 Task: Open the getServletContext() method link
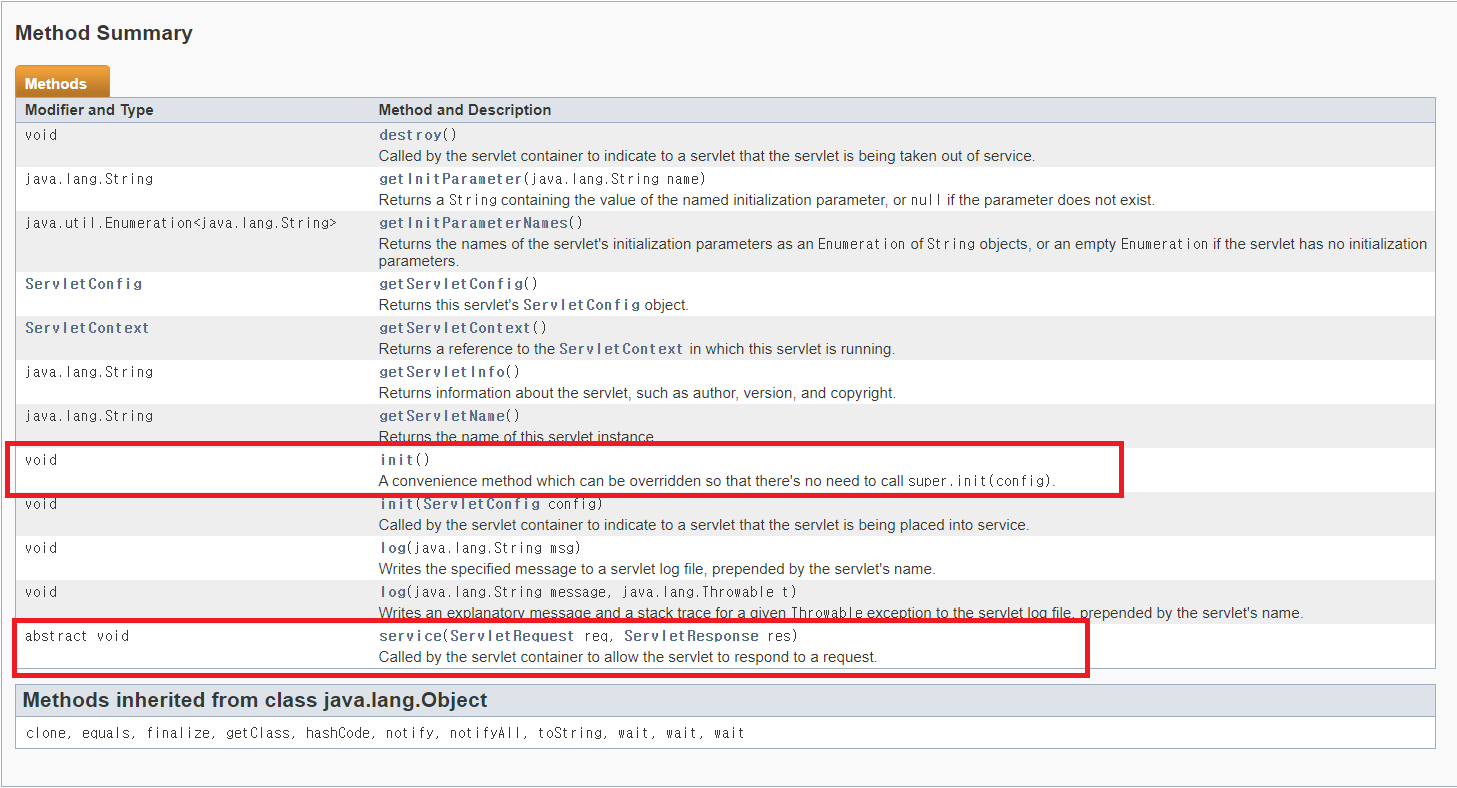pos(455,328)
